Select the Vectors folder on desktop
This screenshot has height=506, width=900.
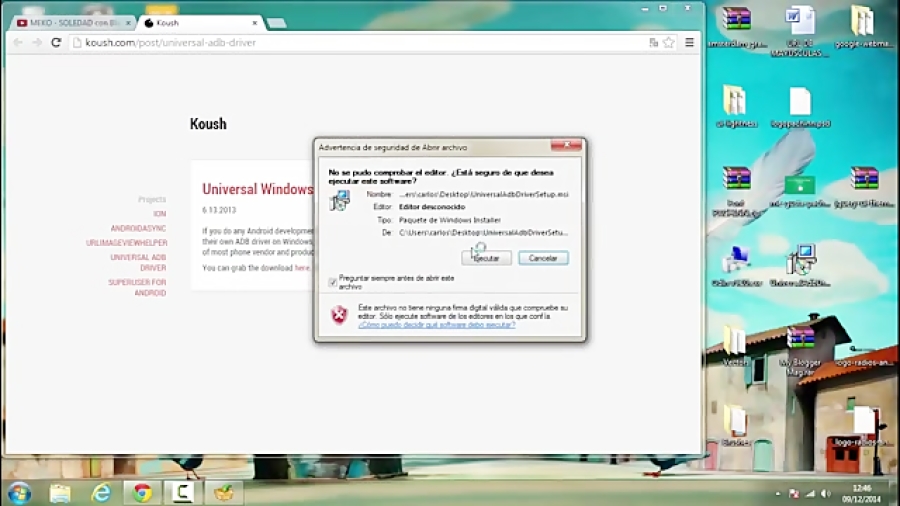pos(735,346)
